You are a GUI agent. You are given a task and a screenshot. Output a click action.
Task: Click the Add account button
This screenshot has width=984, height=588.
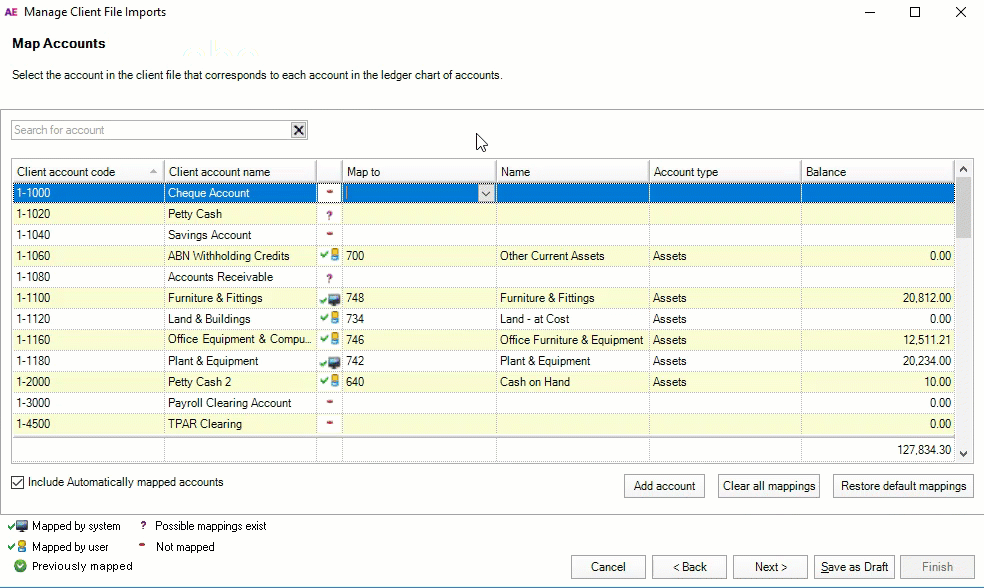tap(663, 486)
